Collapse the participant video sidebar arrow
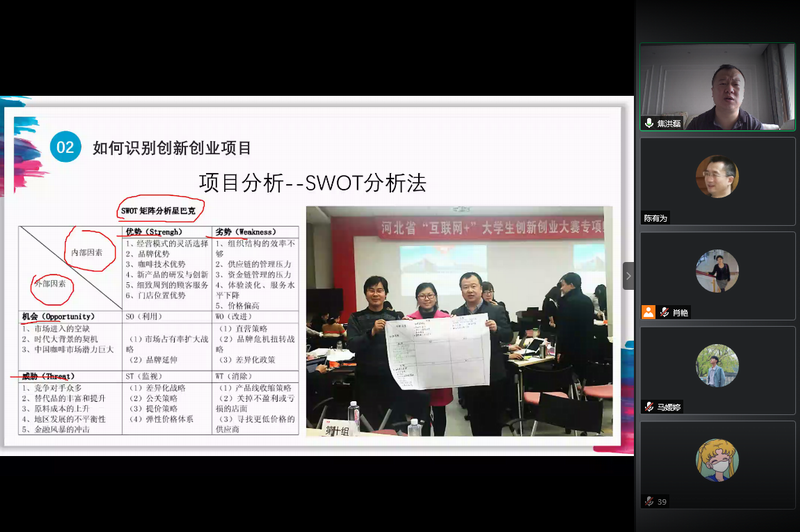Screen dimensions: 800x532 [x=628, y=276]
